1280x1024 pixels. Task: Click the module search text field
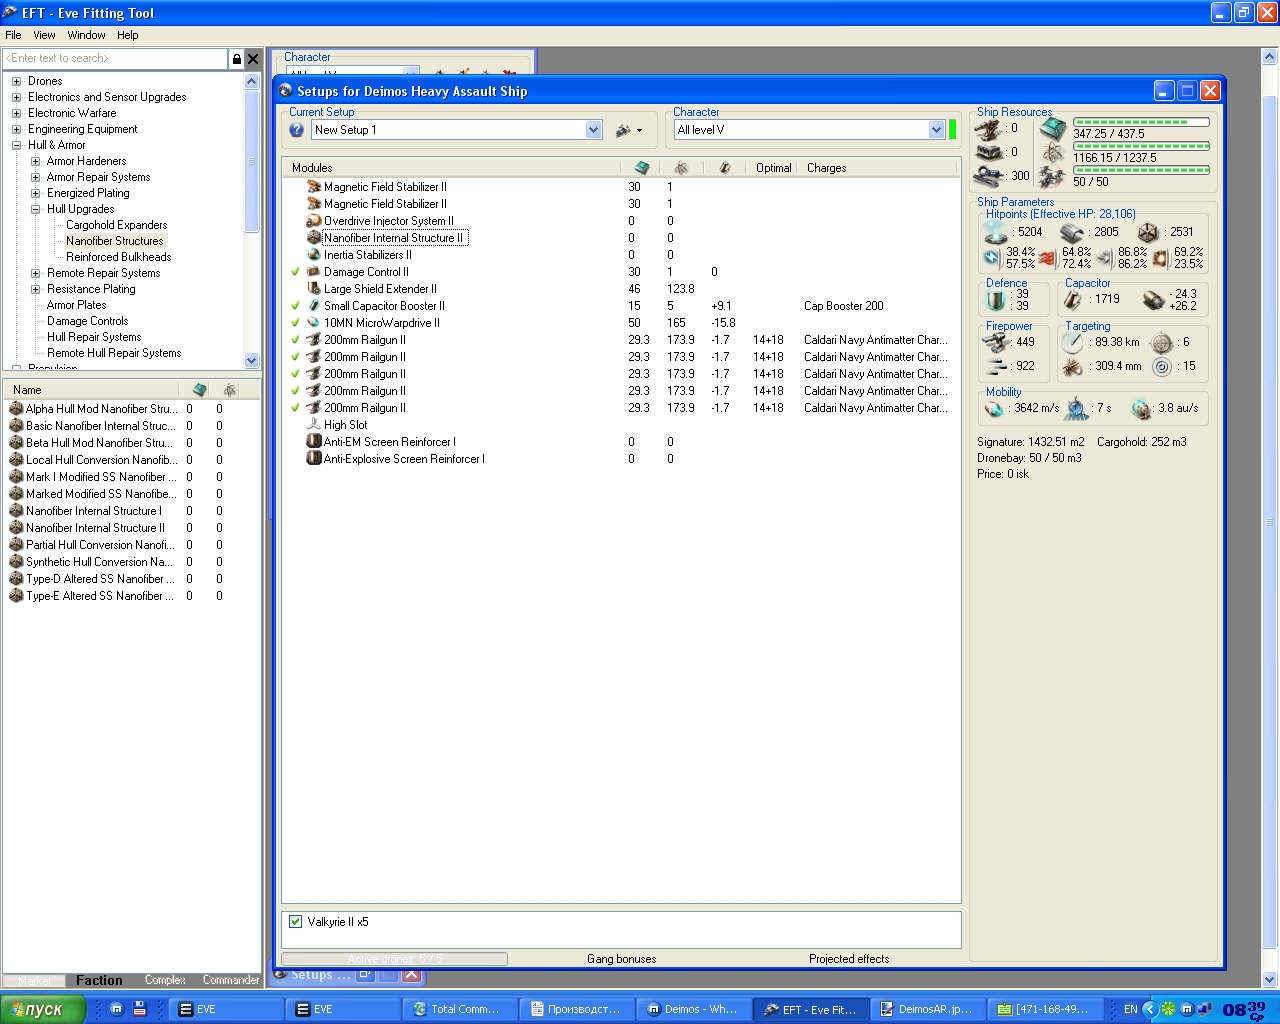pos(116,59)
